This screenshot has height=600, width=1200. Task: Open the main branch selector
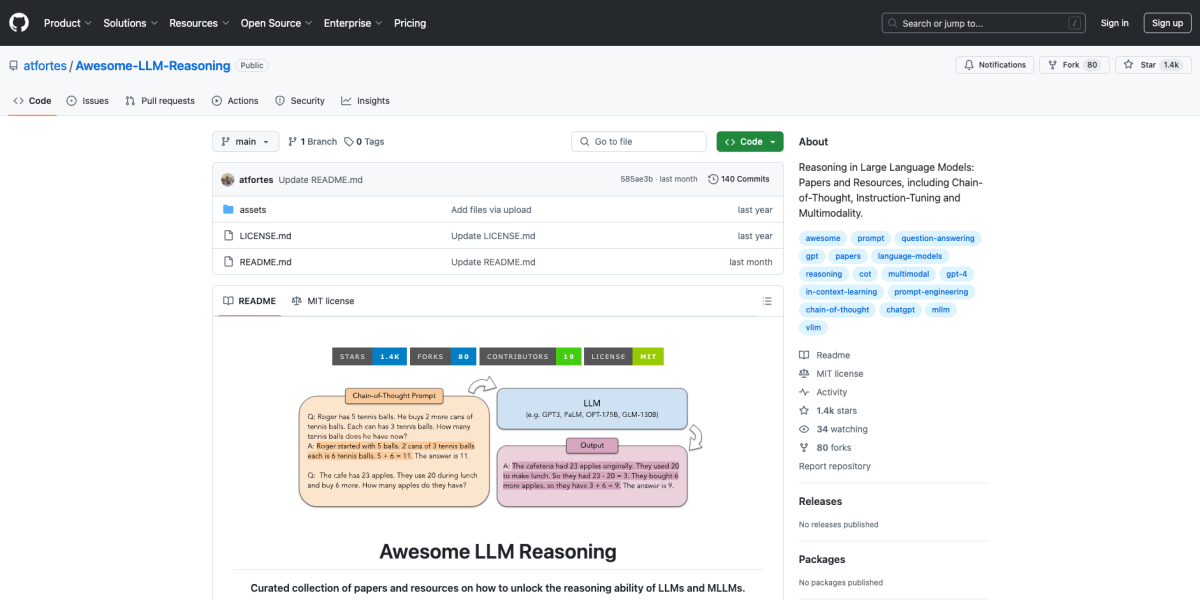tap(245, 141)
